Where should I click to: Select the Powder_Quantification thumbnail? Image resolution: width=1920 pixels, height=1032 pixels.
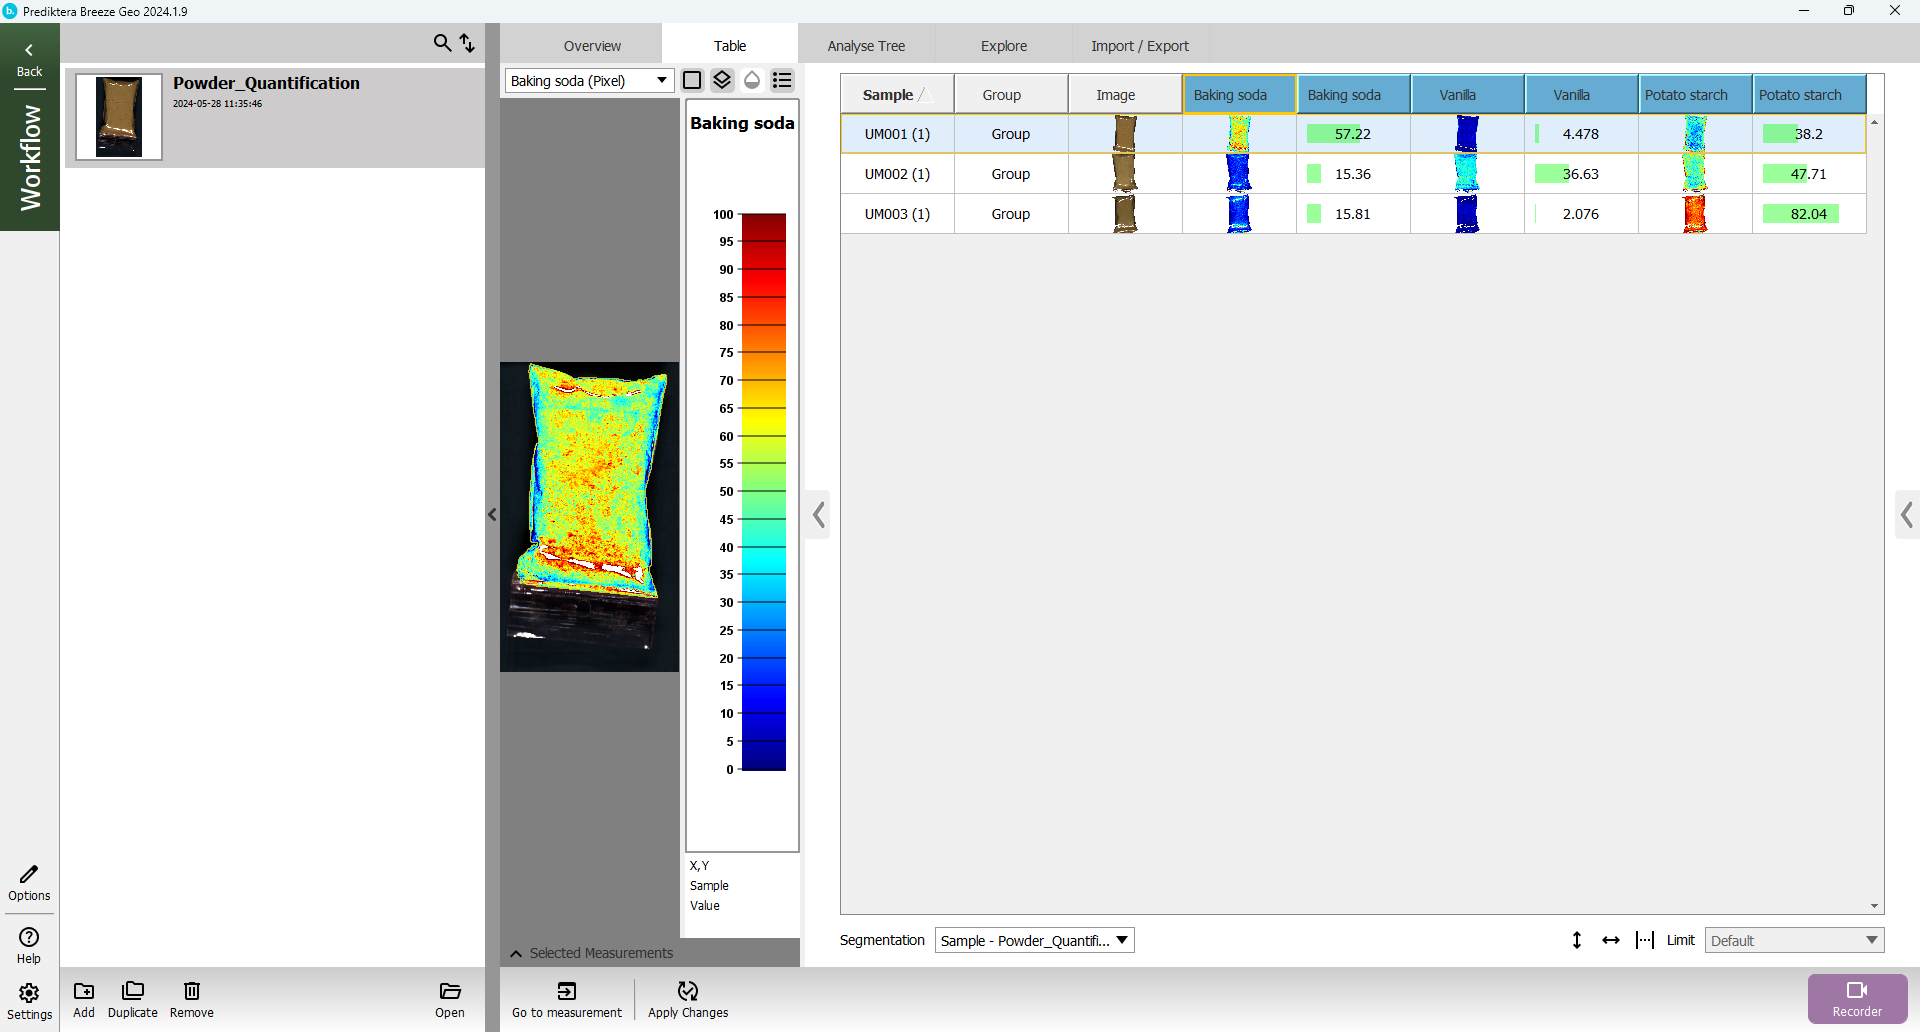coord(119,117)
